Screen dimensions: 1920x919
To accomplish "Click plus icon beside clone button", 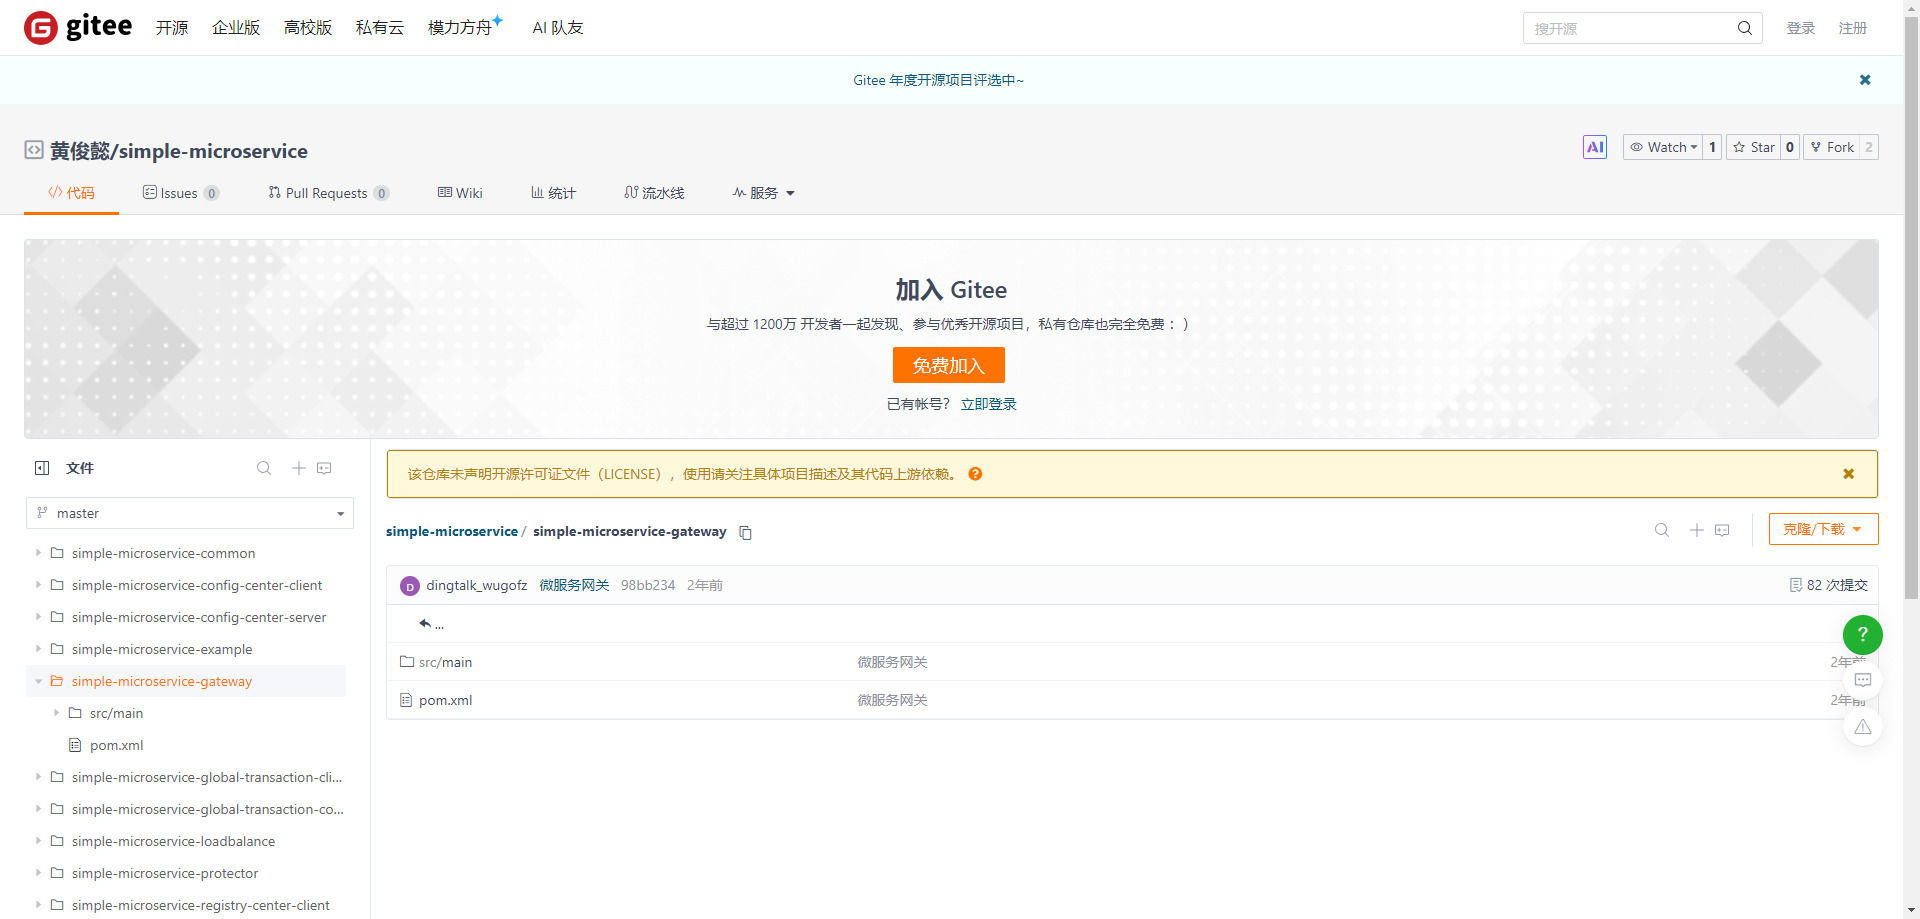I will (1696, 530).
